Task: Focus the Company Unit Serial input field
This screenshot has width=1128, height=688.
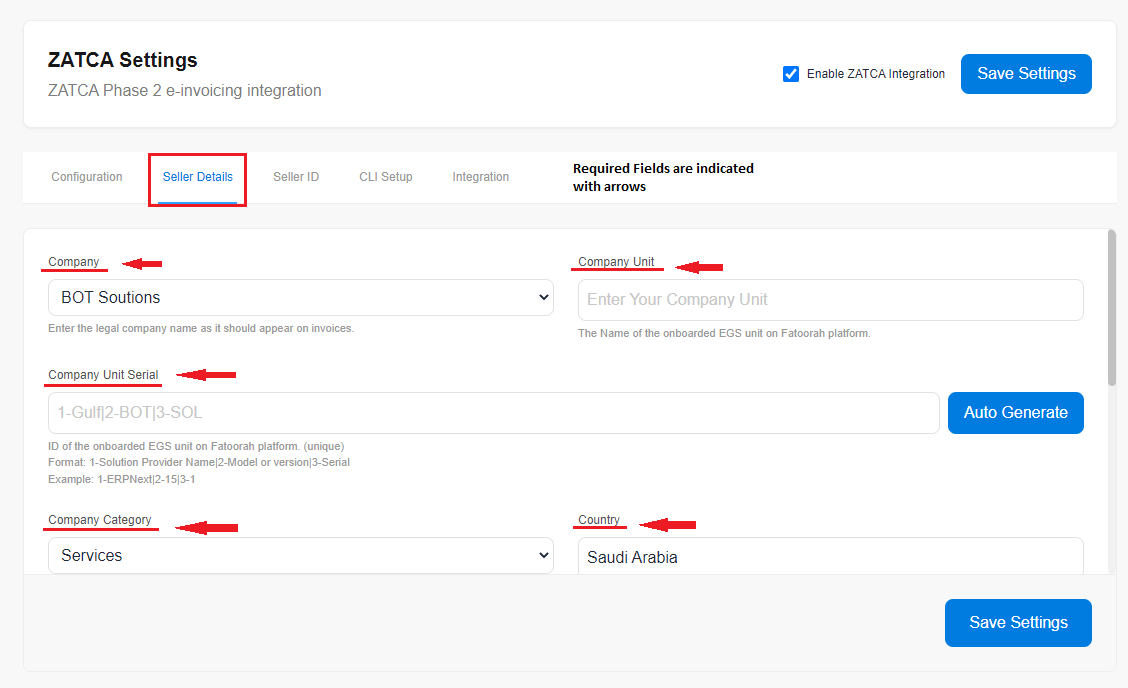Action: (x=493, y=413)
